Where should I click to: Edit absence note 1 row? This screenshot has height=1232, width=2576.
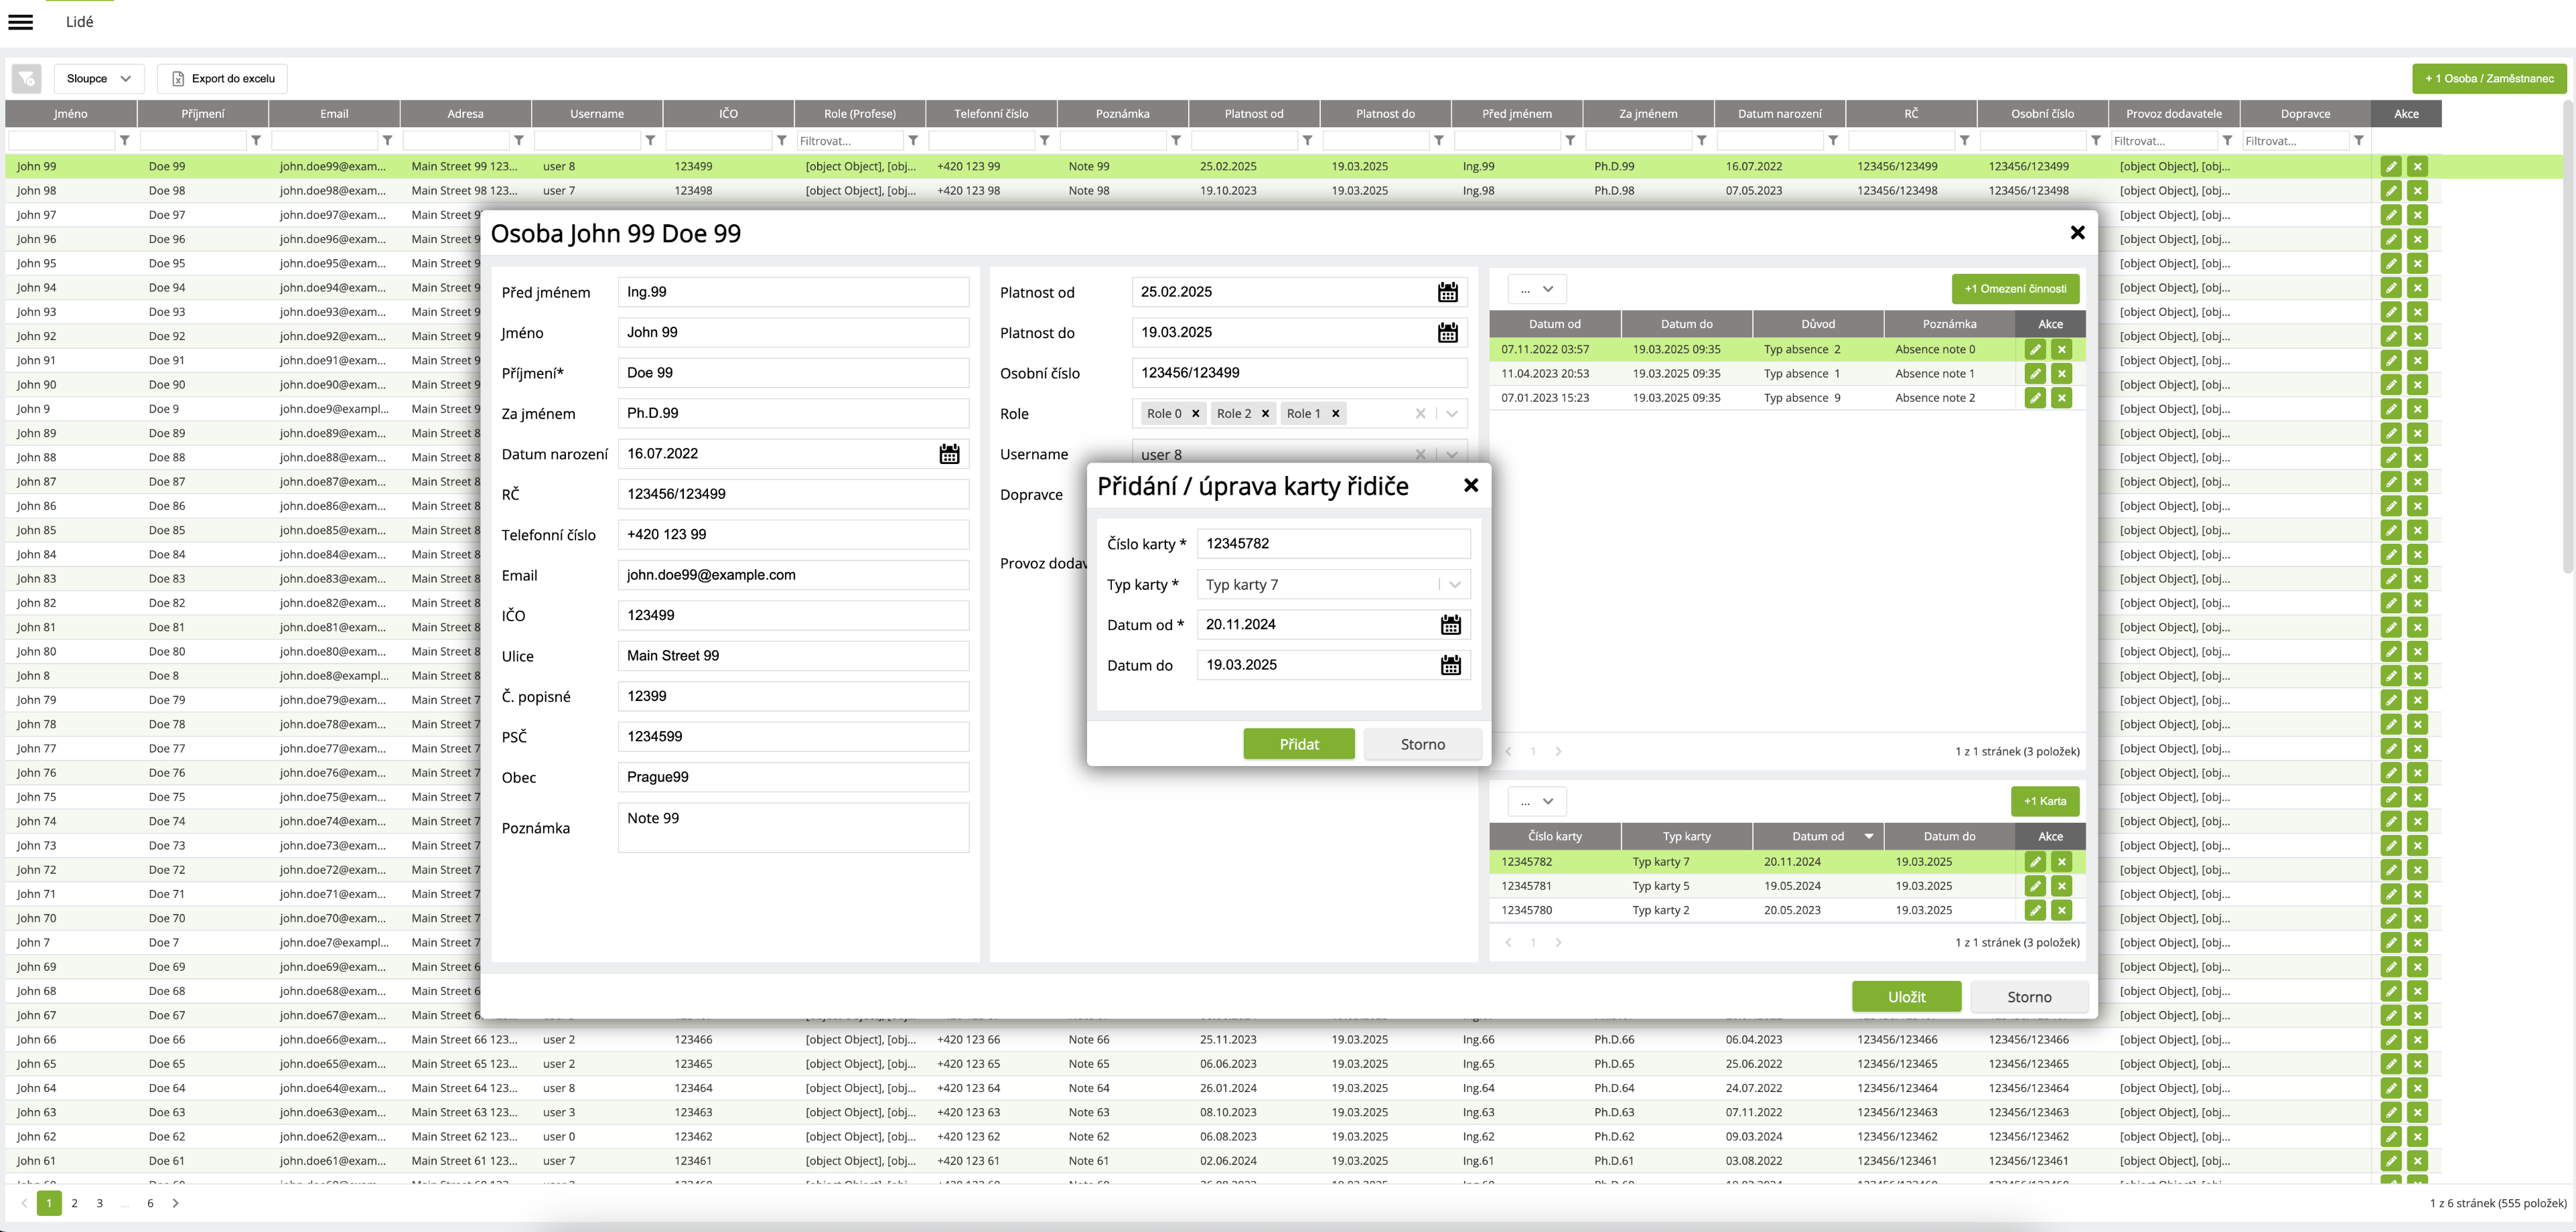2034,374
